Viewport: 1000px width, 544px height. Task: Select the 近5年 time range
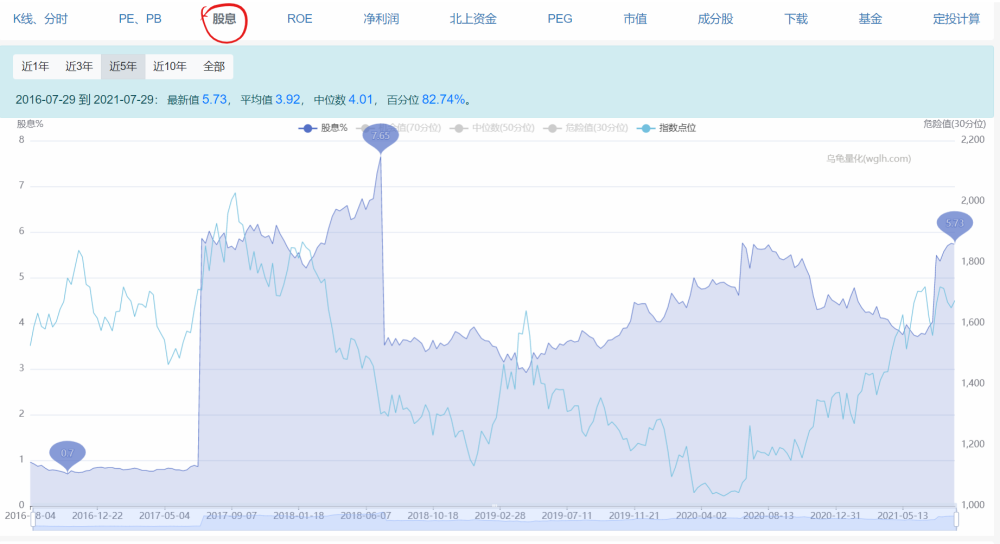123,66
